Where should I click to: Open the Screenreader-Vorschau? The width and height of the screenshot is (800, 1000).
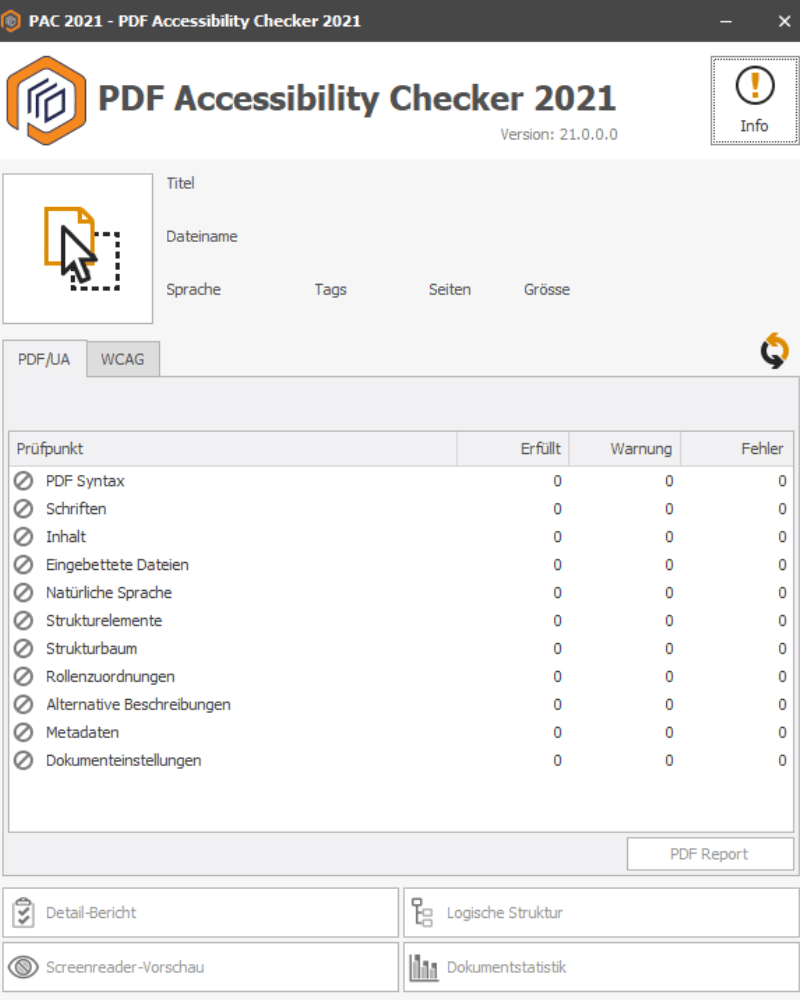coord(200,966)
